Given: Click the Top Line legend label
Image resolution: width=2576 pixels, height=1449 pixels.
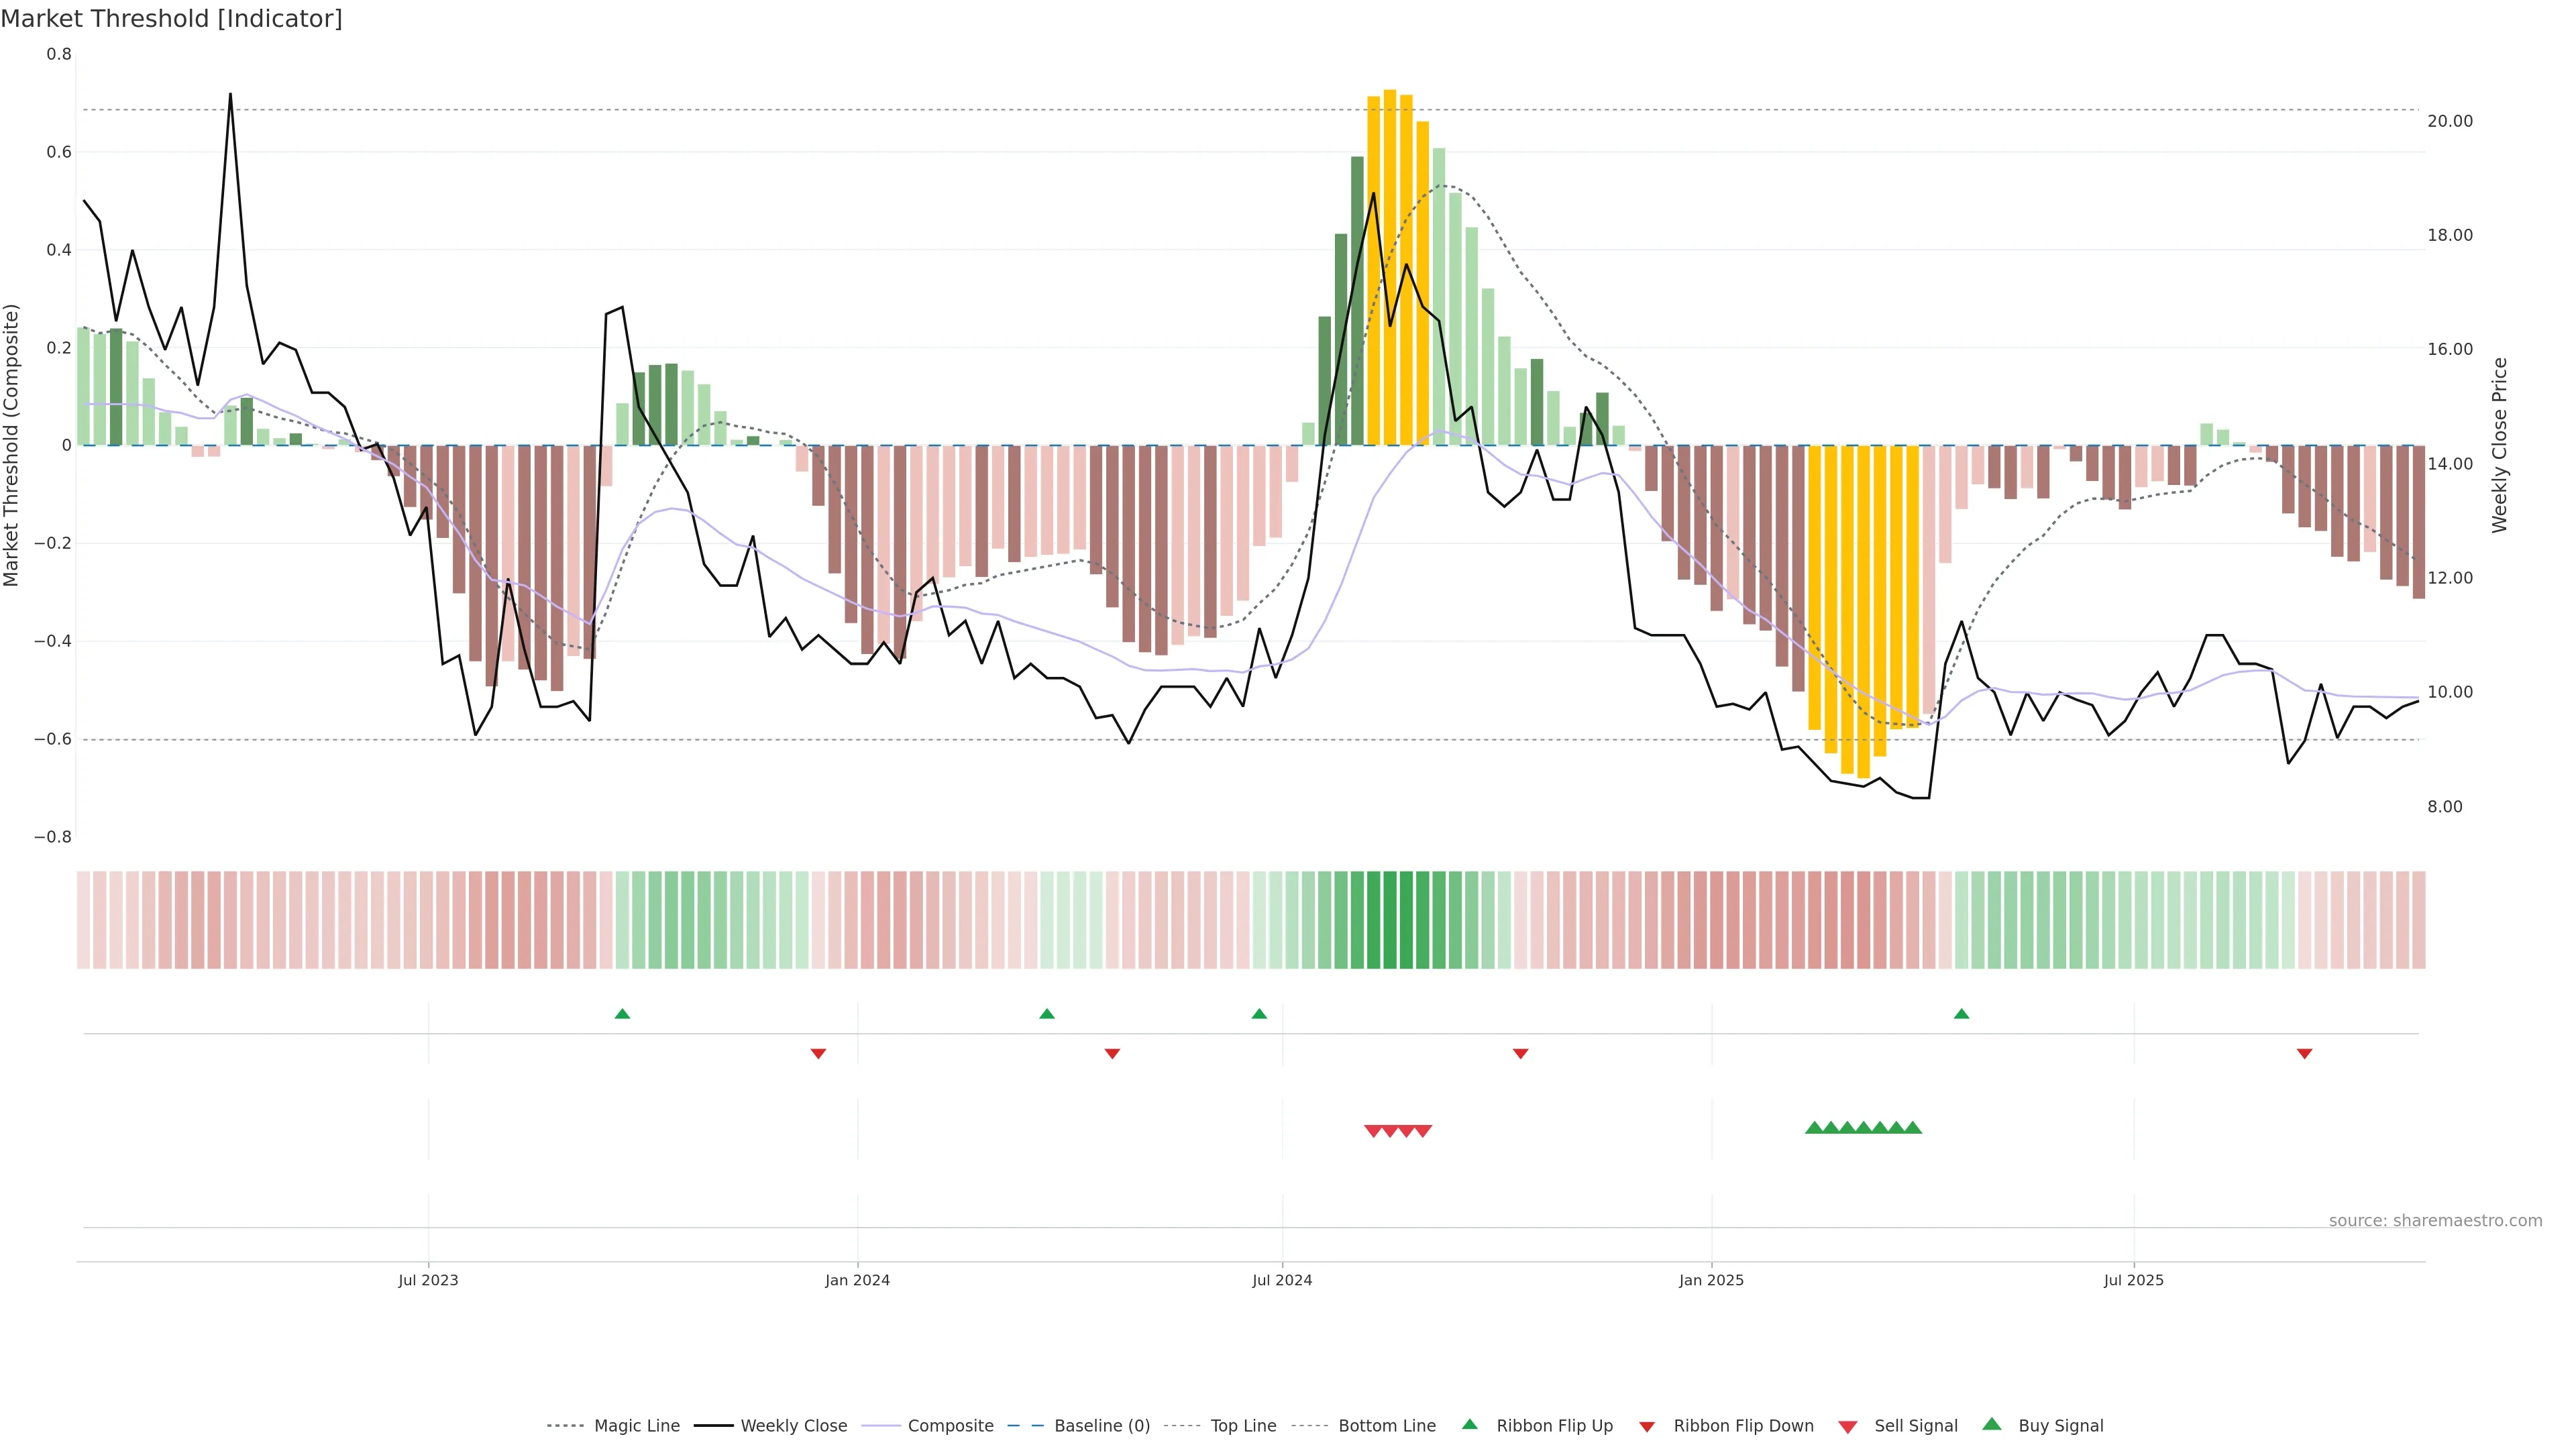Looking at the screenshot, I should click(1243, 1426).
